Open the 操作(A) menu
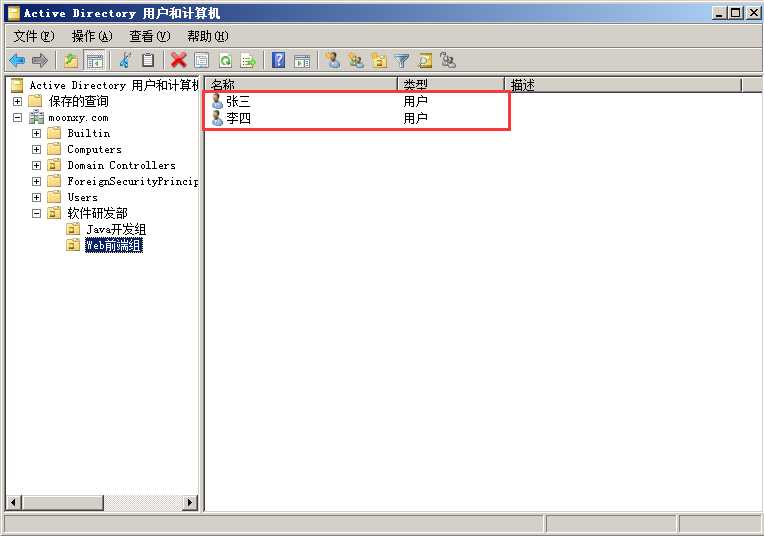The width and height of the screenshot is (764, 536). click(x=92, y=36)
